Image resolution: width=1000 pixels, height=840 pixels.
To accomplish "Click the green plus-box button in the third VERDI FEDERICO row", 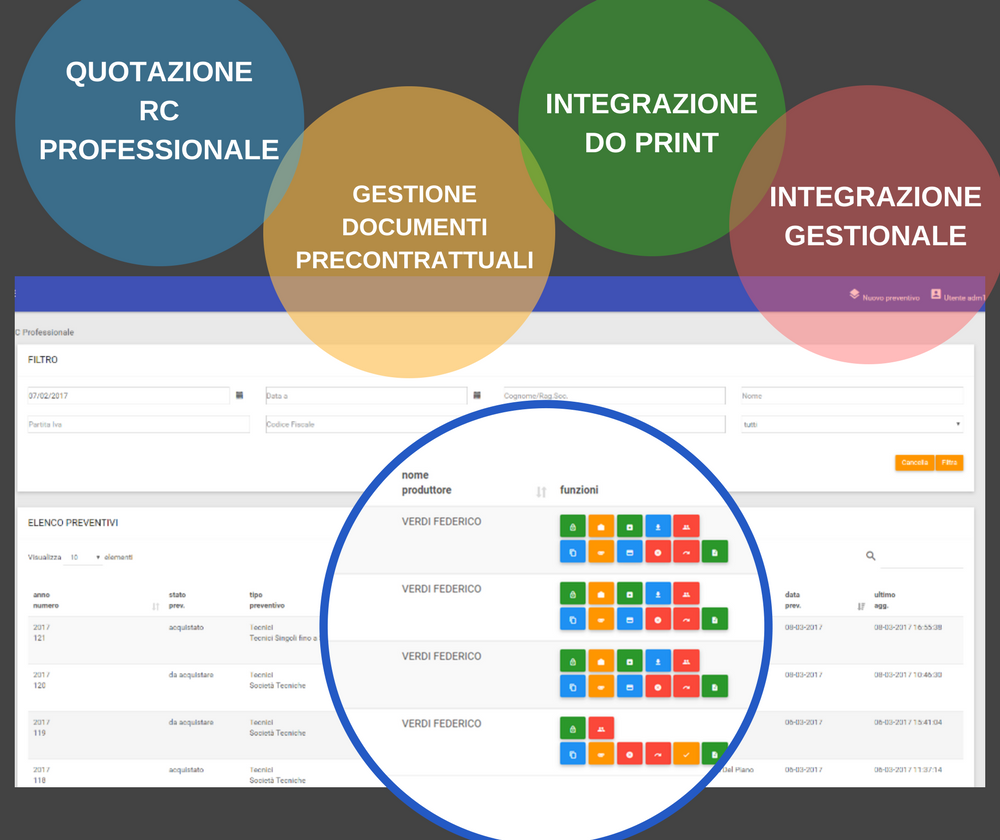I will coord(629,661).
